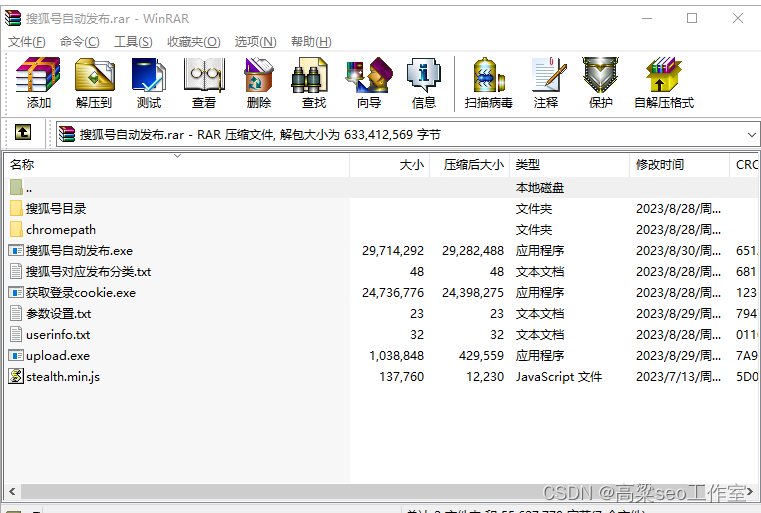The width and height of the screenshot is (761, 513).
Task: Click the 查找 (Find) binoculars icon
Action: [309, 75]
